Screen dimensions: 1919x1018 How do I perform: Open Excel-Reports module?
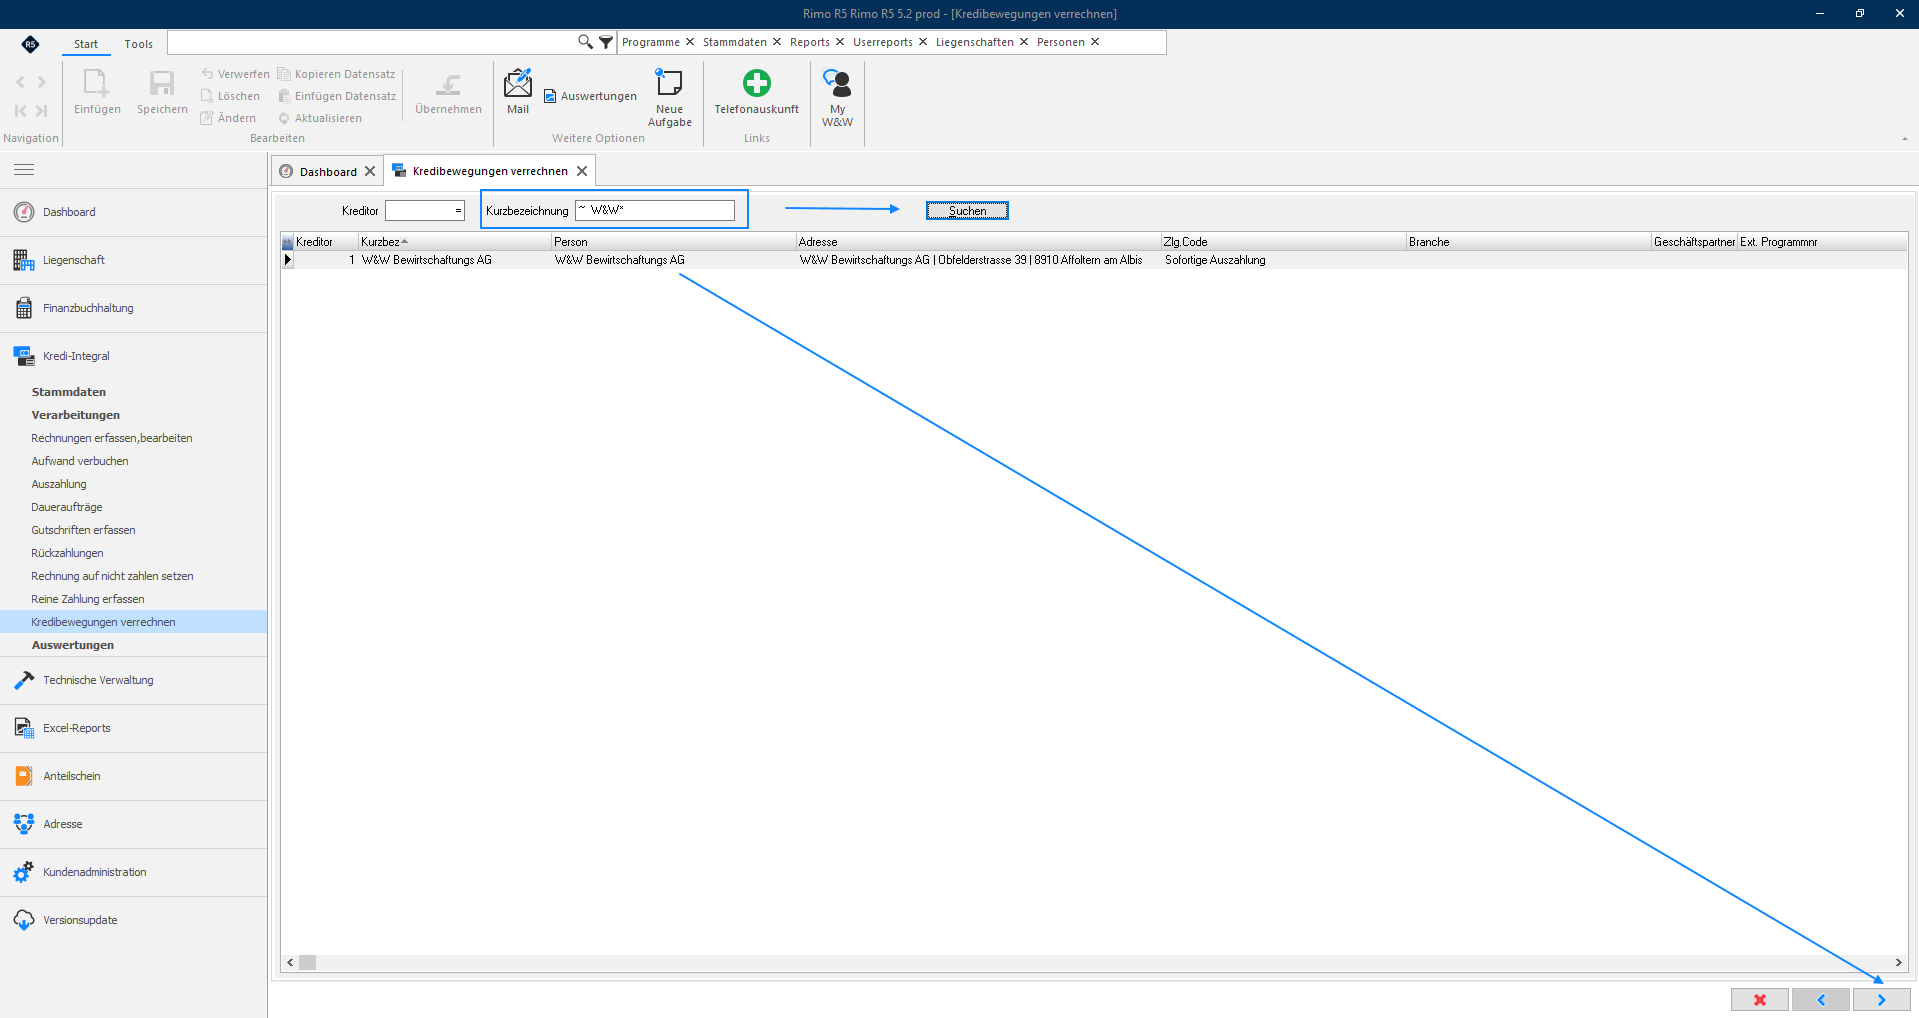133,728
